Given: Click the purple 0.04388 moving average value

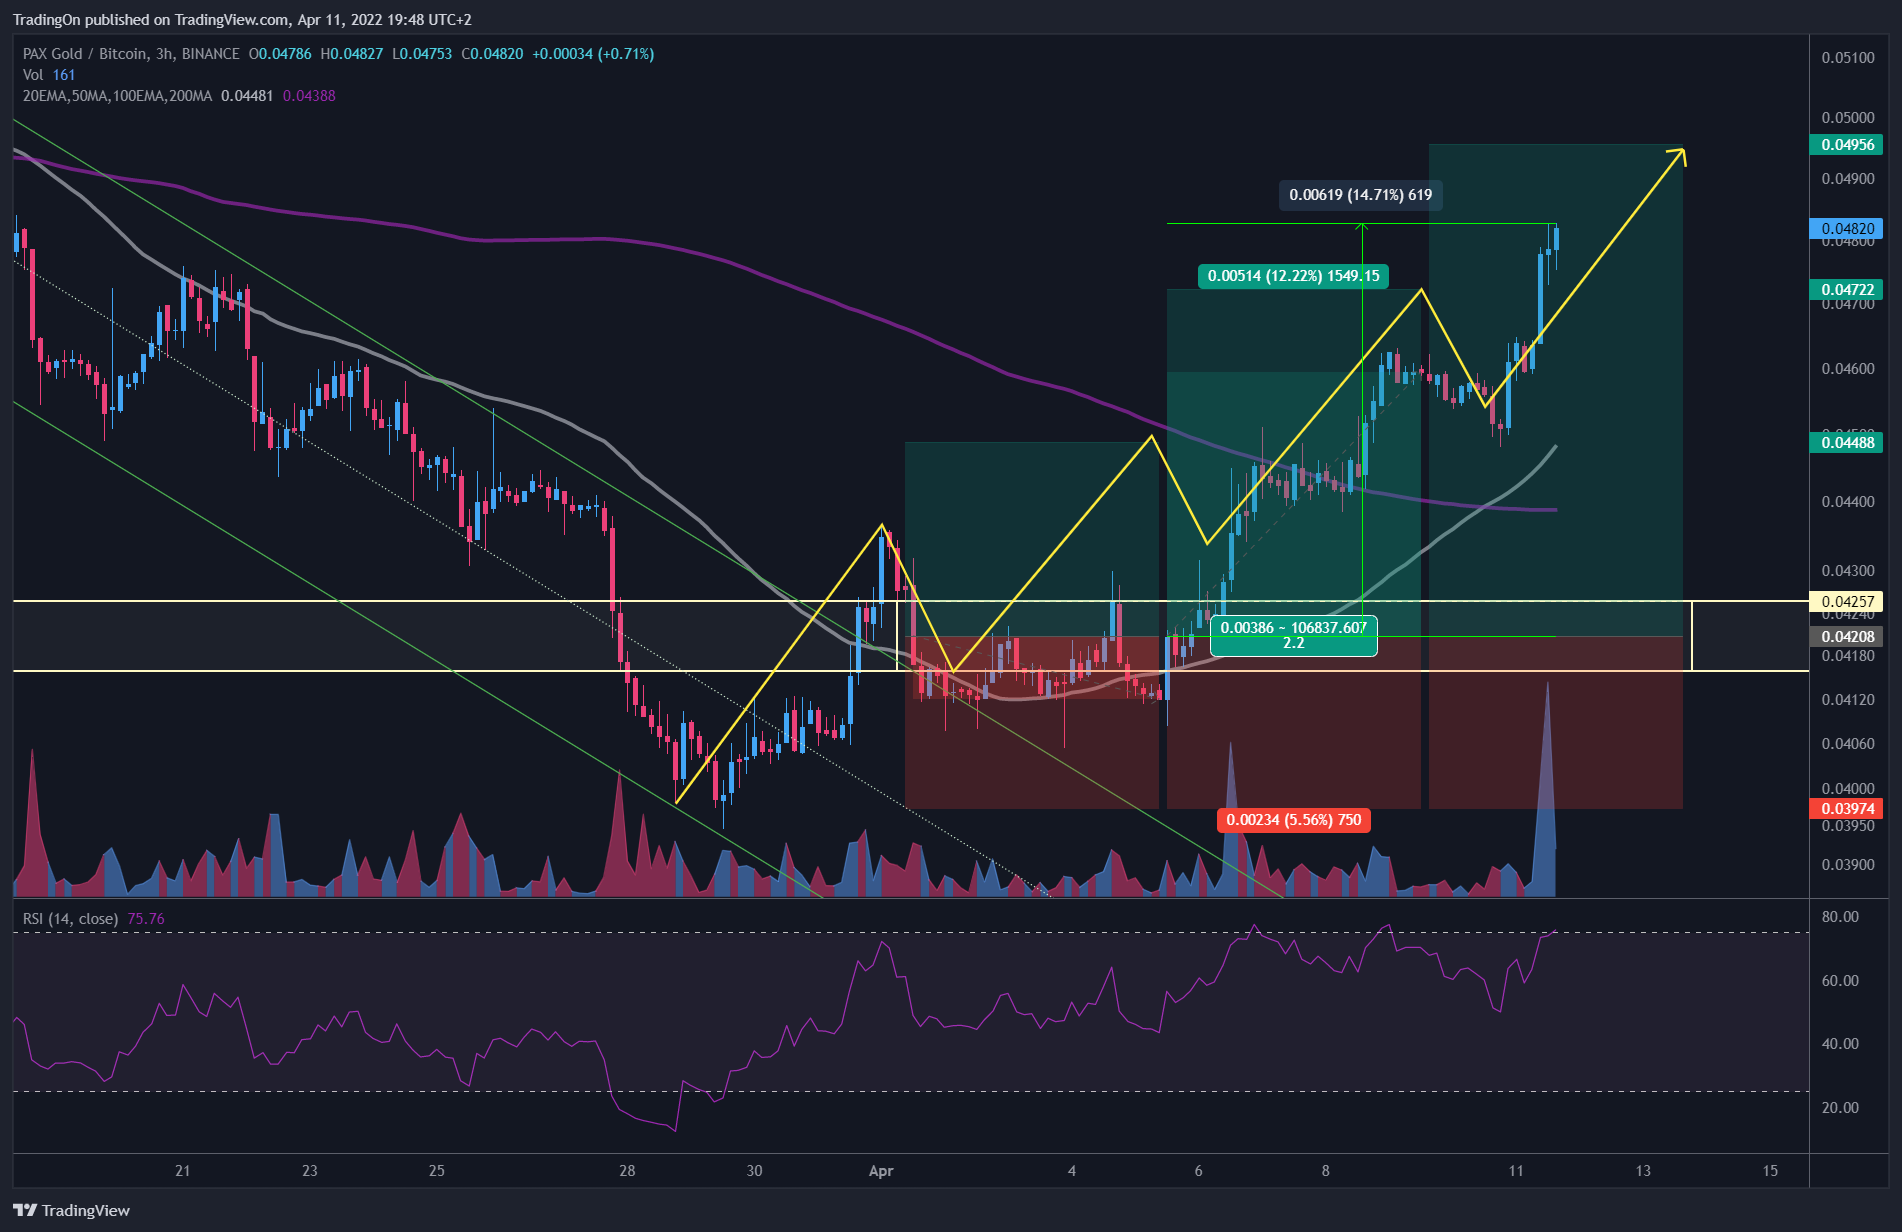Looking at the screenshot, I should [x=309, y=96].
